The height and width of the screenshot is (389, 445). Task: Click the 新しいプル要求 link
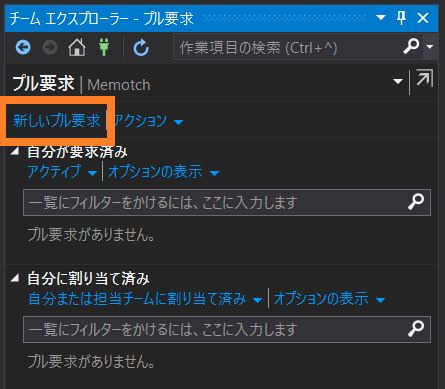57,120
